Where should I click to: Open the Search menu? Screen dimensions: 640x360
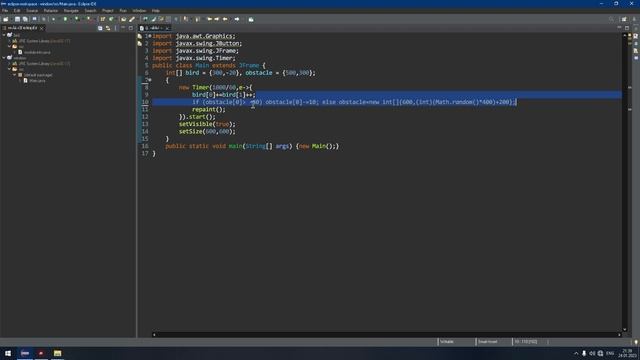(91, 11)
